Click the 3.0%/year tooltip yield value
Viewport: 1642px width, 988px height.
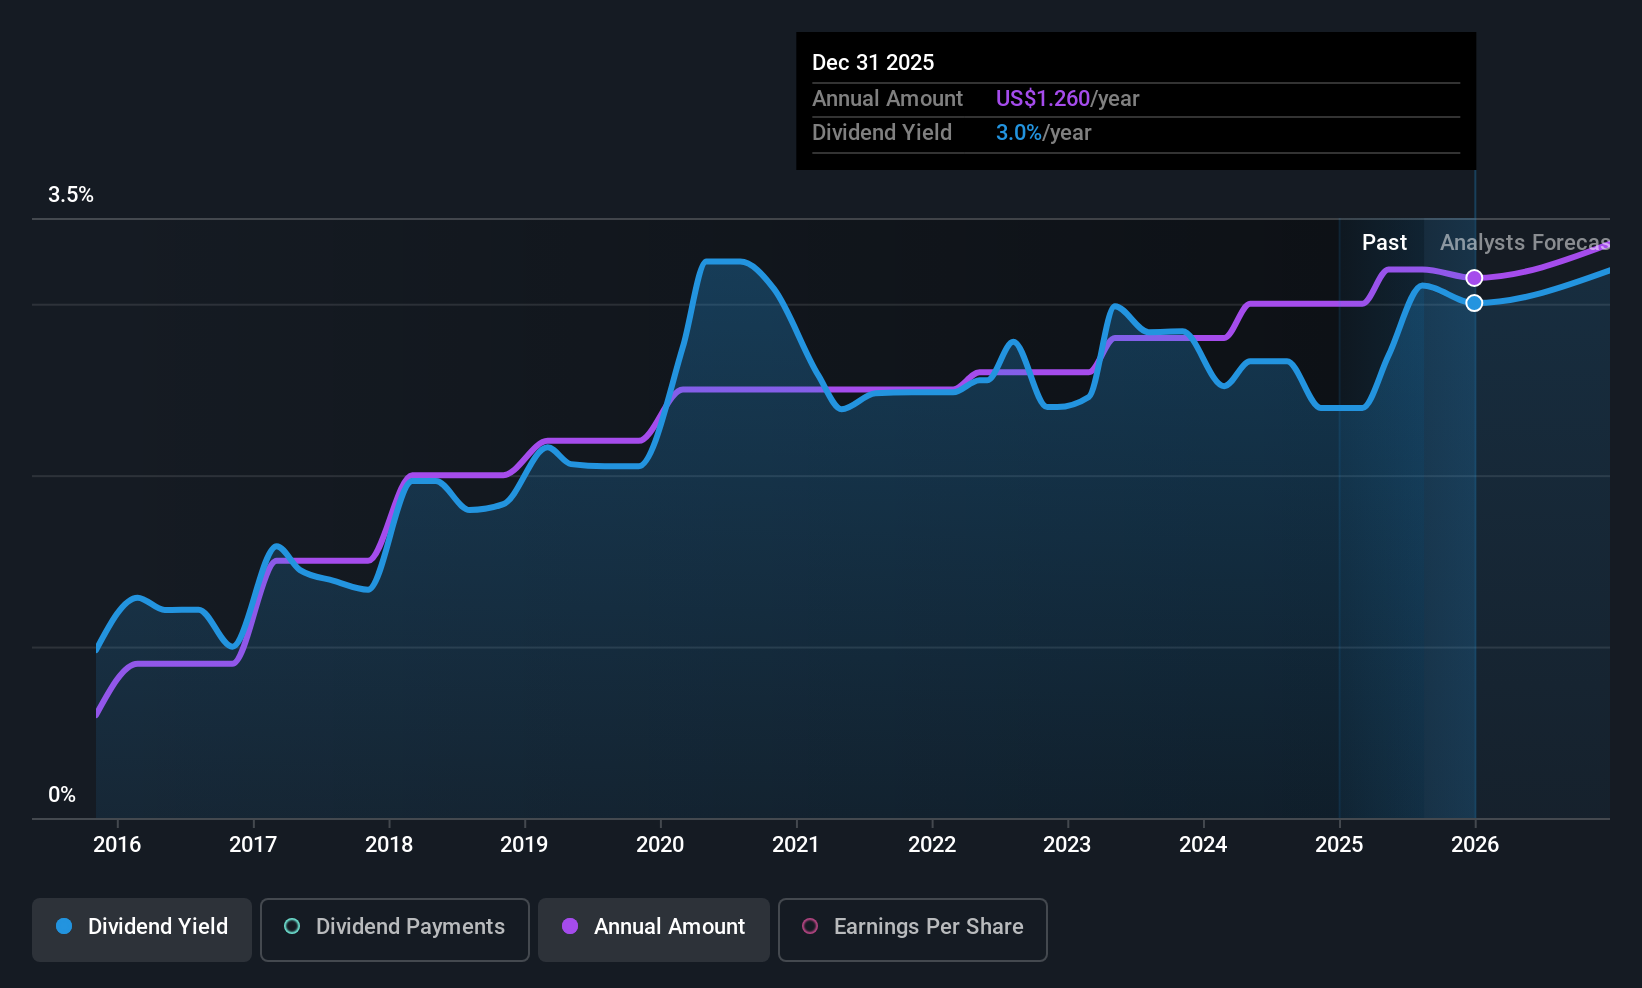(x=1043, y=133)
